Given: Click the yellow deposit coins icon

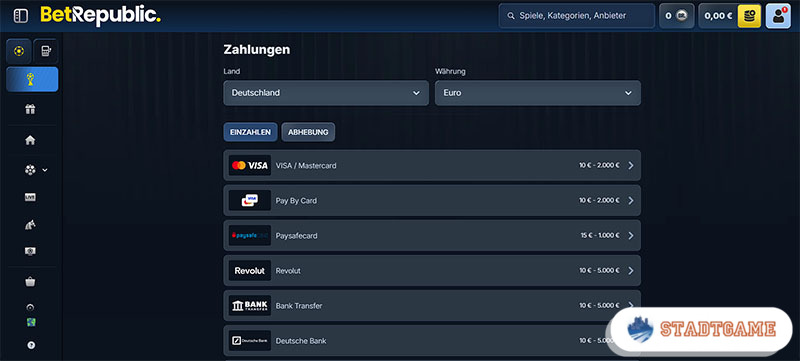Looking at the screenshot, I should 749,16.
